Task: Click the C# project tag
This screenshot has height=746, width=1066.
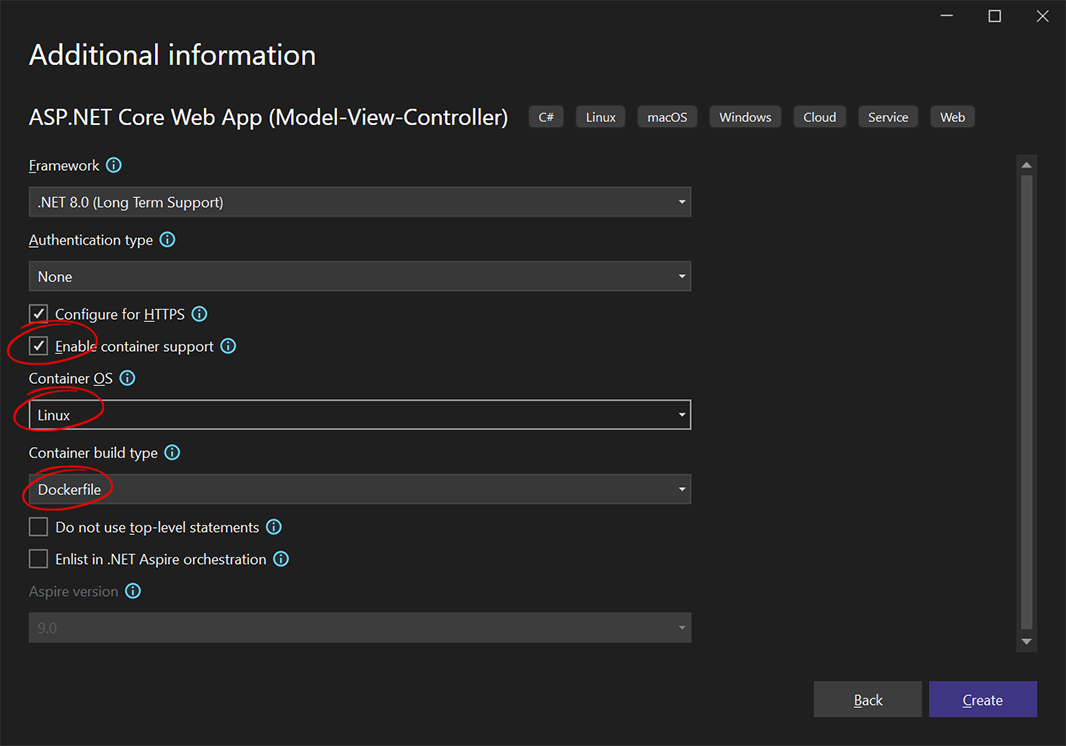Action: pyautogui.click(x=546, y=117)
